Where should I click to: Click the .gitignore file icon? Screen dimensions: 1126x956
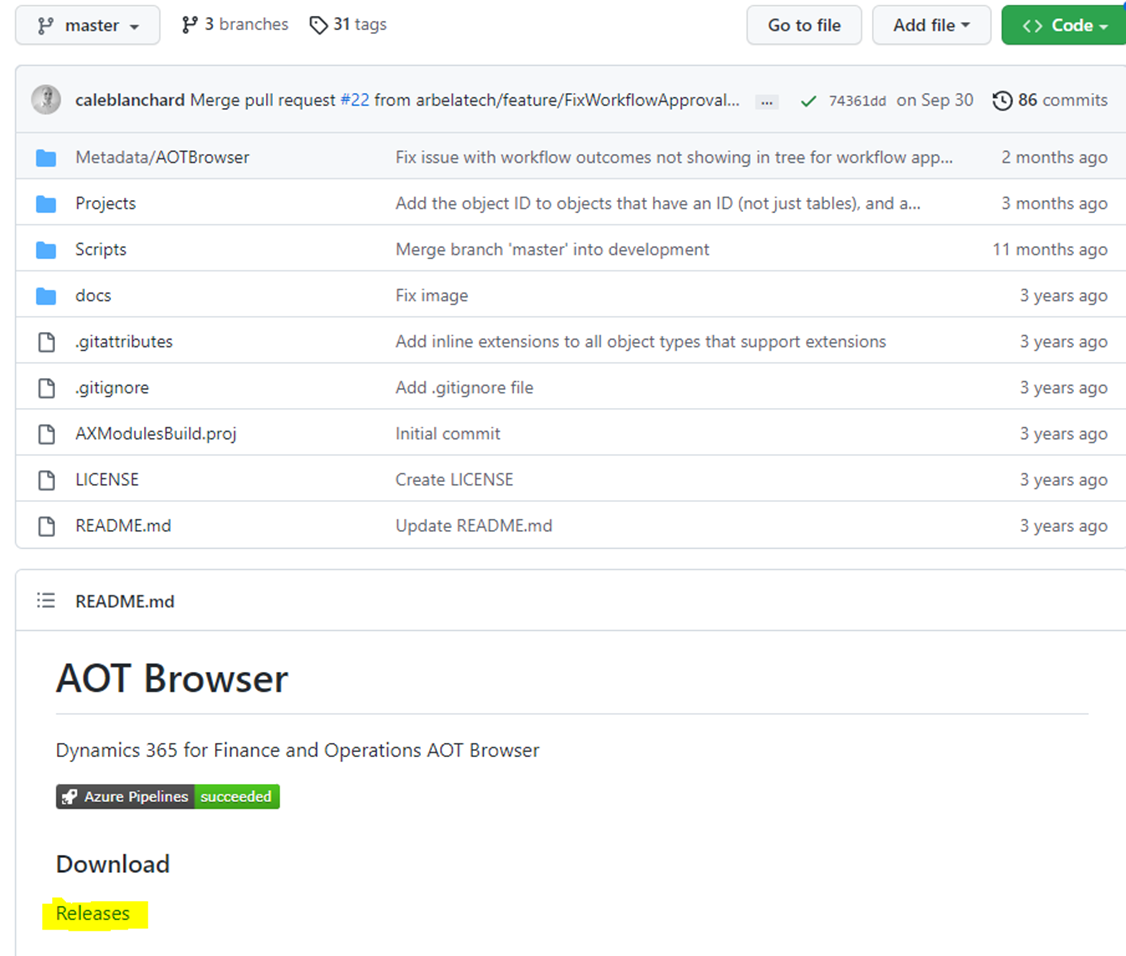point(47,388)
